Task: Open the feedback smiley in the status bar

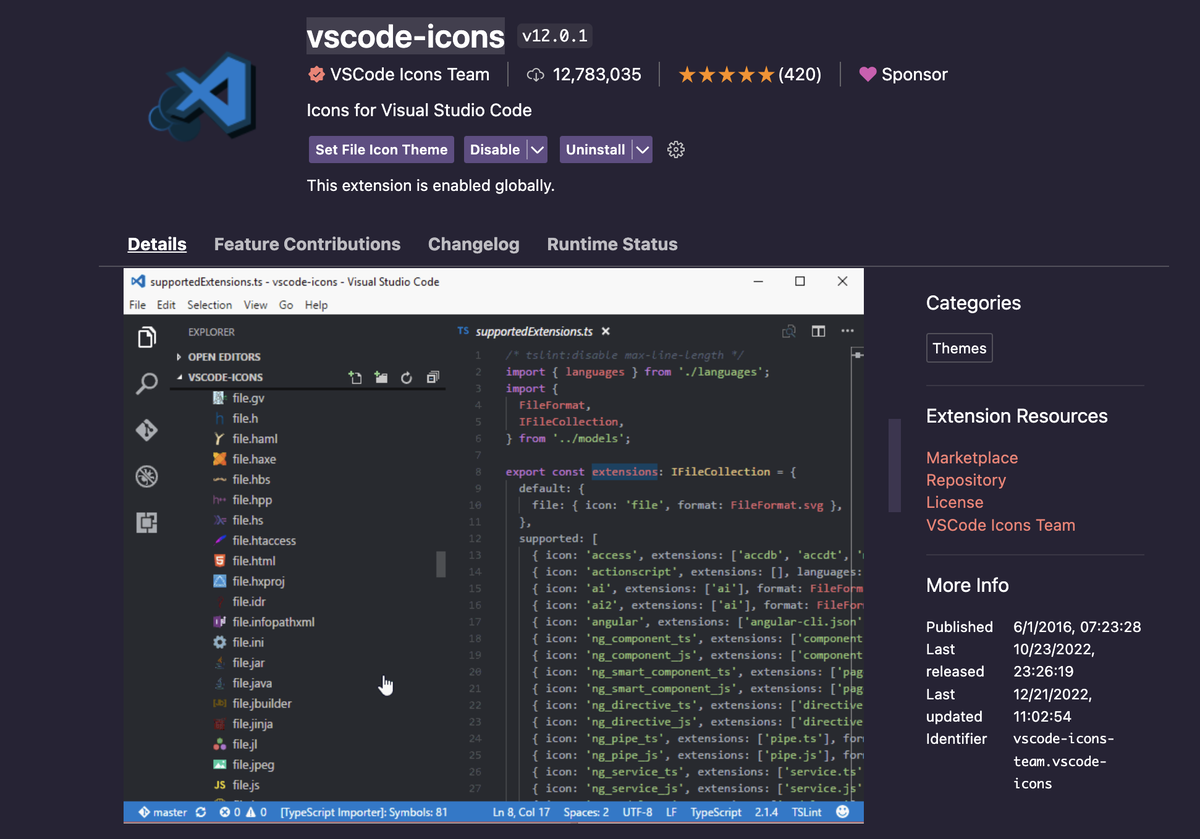Action: click(x=842, y=812)
